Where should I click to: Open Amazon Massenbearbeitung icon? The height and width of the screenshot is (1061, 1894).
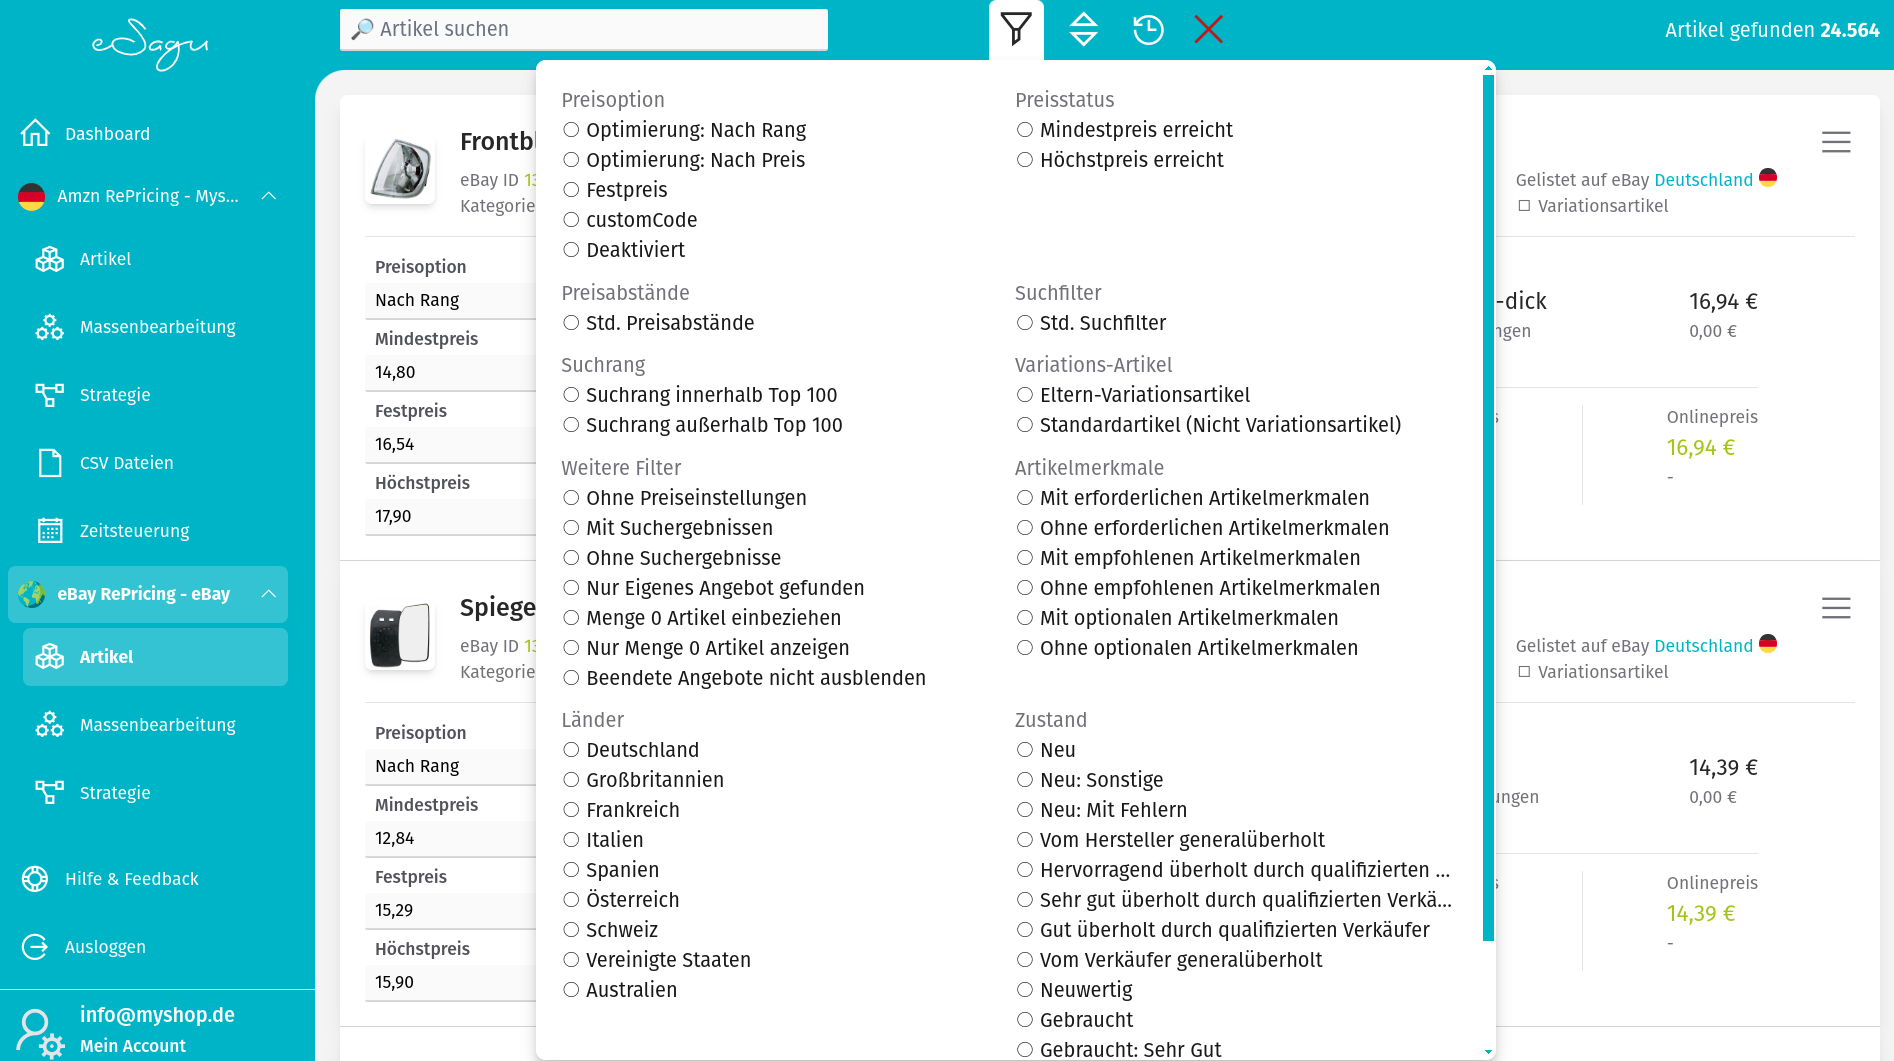pos(50,327)
